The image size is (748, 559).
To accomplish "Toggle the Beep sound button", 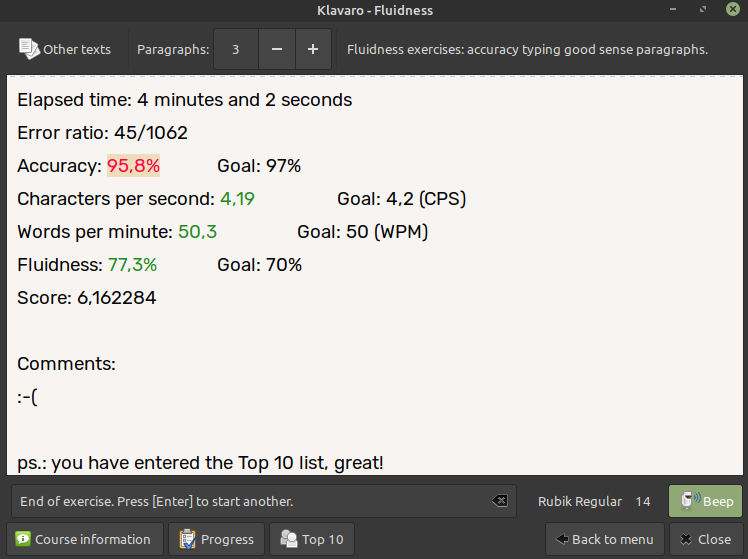I will point(706,501).
